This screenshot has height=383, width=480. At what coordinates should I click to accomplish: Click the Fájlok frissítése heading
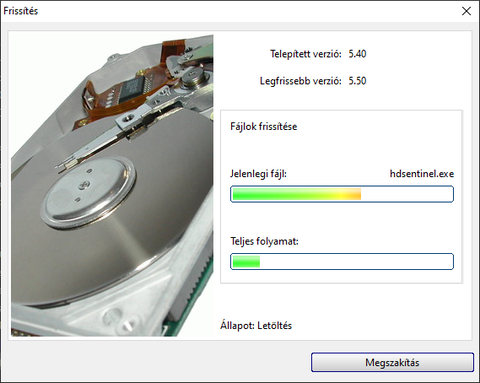tap(263, 126)
